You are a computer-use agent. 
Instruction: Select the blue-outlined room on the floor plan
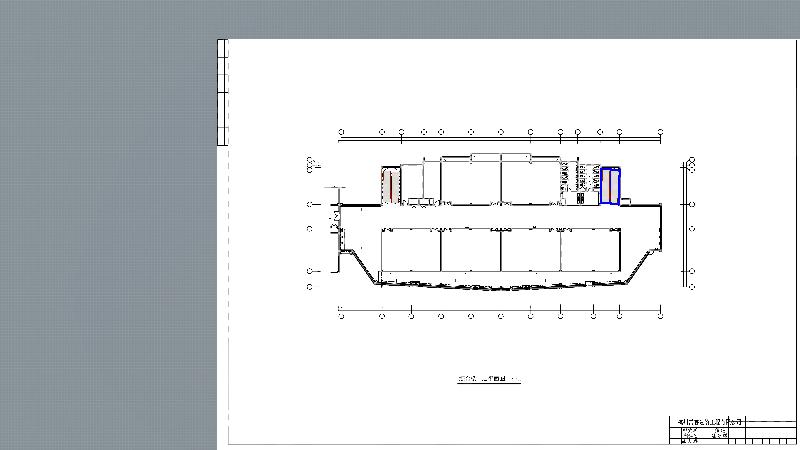pyautogui.click(x=610, y=186)
